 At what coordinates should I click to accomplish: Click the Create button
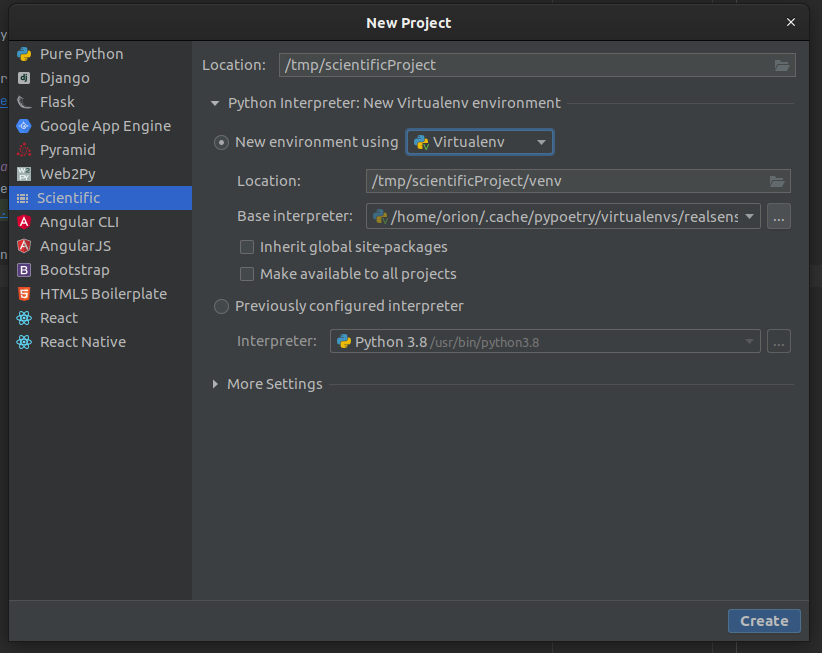pyautogui.click(x=764, y=621)
